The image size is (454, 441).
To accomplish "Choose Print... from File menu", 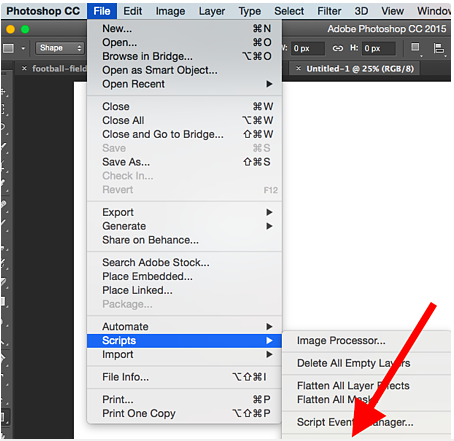I will [184, 399].
